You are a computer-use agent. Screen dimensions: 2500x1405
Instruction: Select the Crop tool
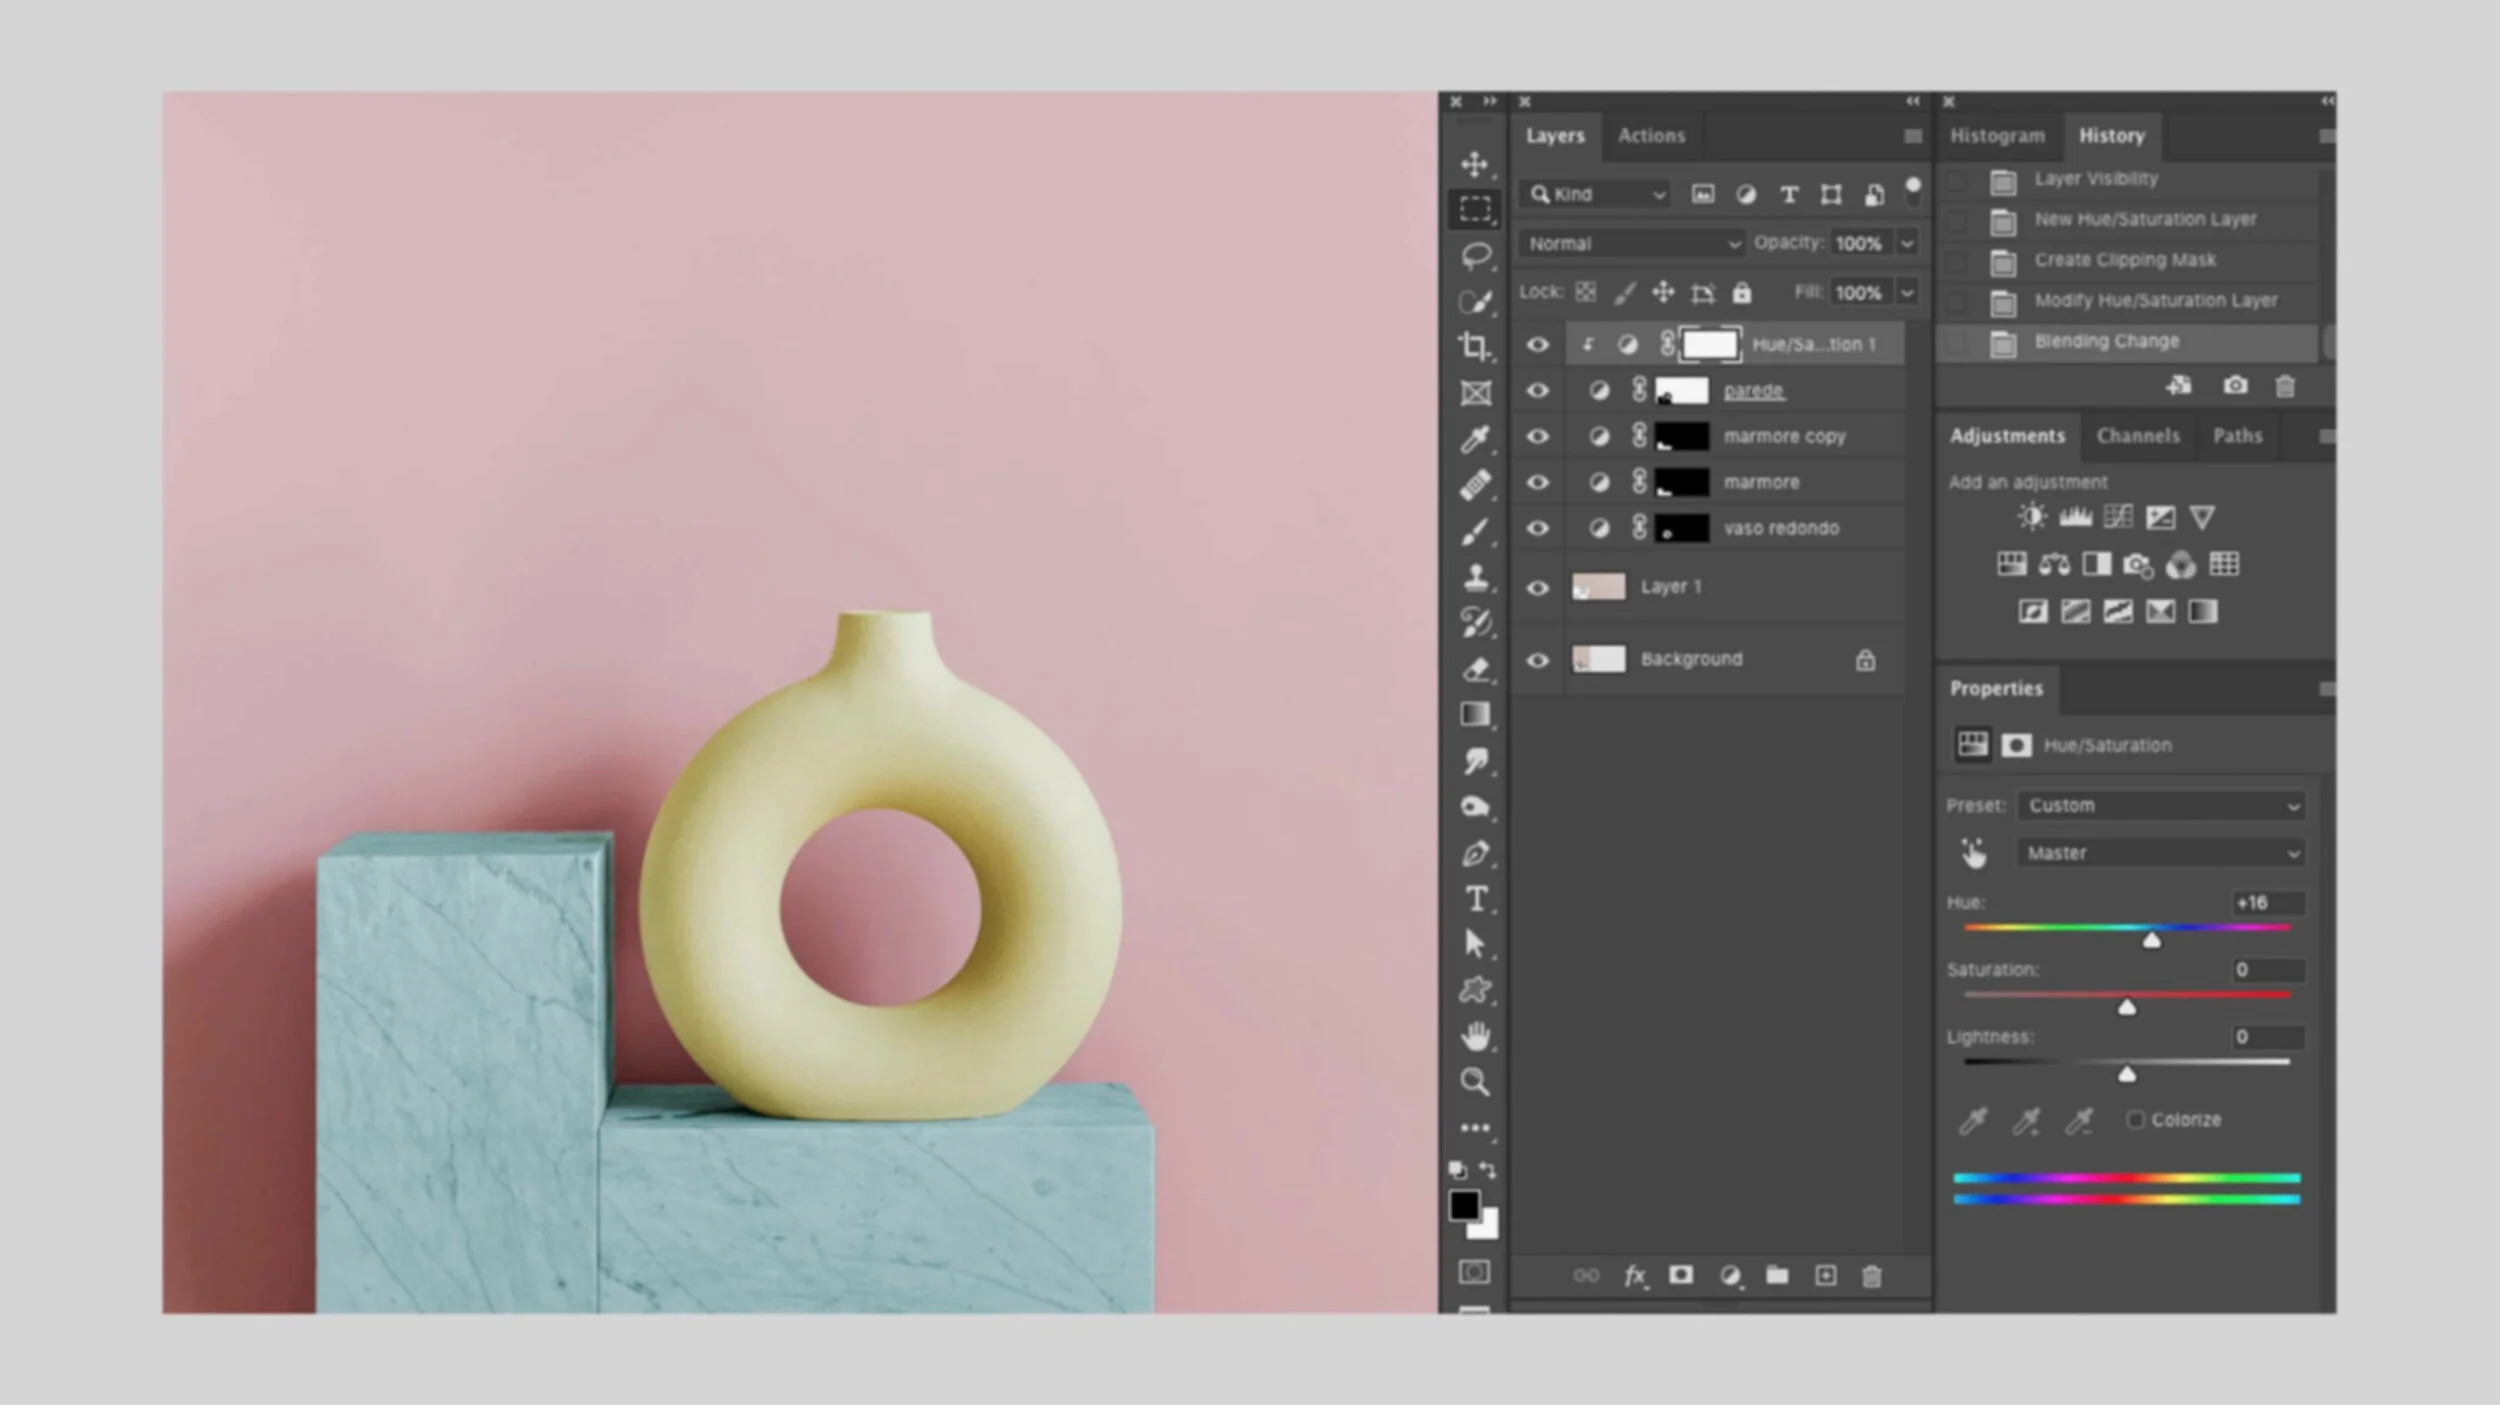point(1474,346)
